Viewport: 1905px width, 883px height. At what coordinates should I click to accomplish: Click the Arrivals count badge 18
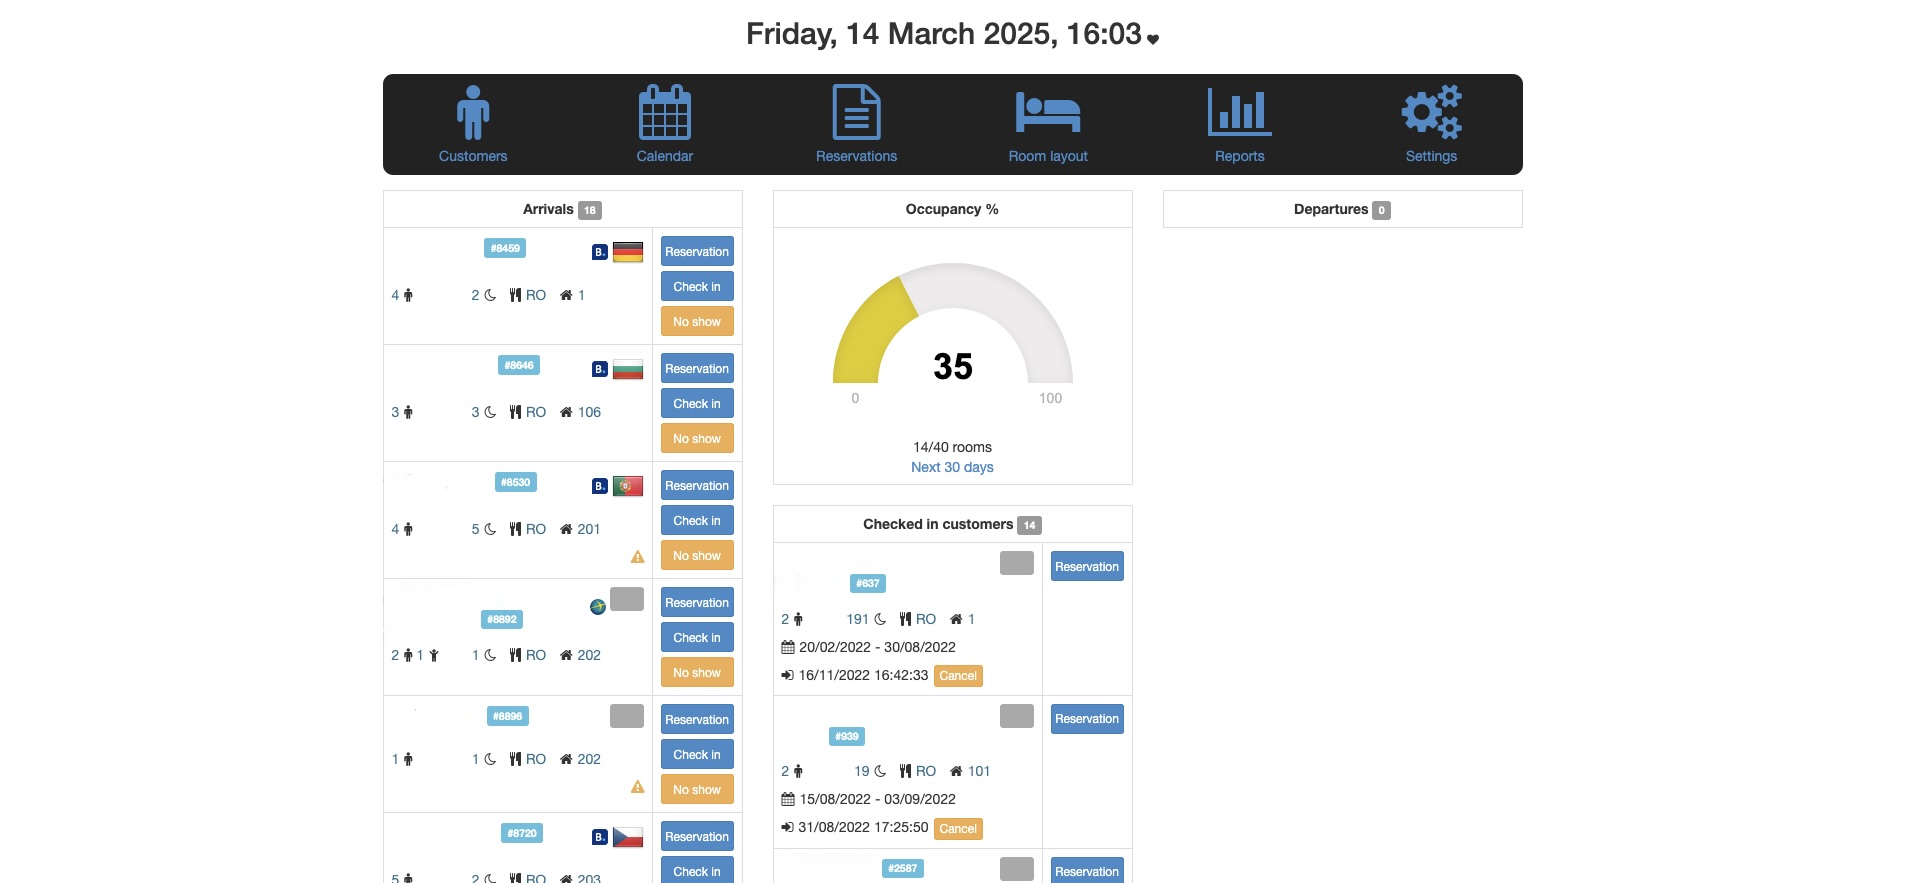[x=590, y=210]
